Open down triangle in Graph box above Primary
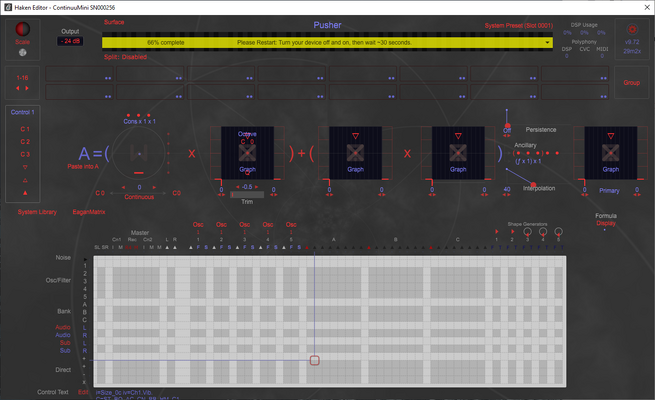 [611, 136]
